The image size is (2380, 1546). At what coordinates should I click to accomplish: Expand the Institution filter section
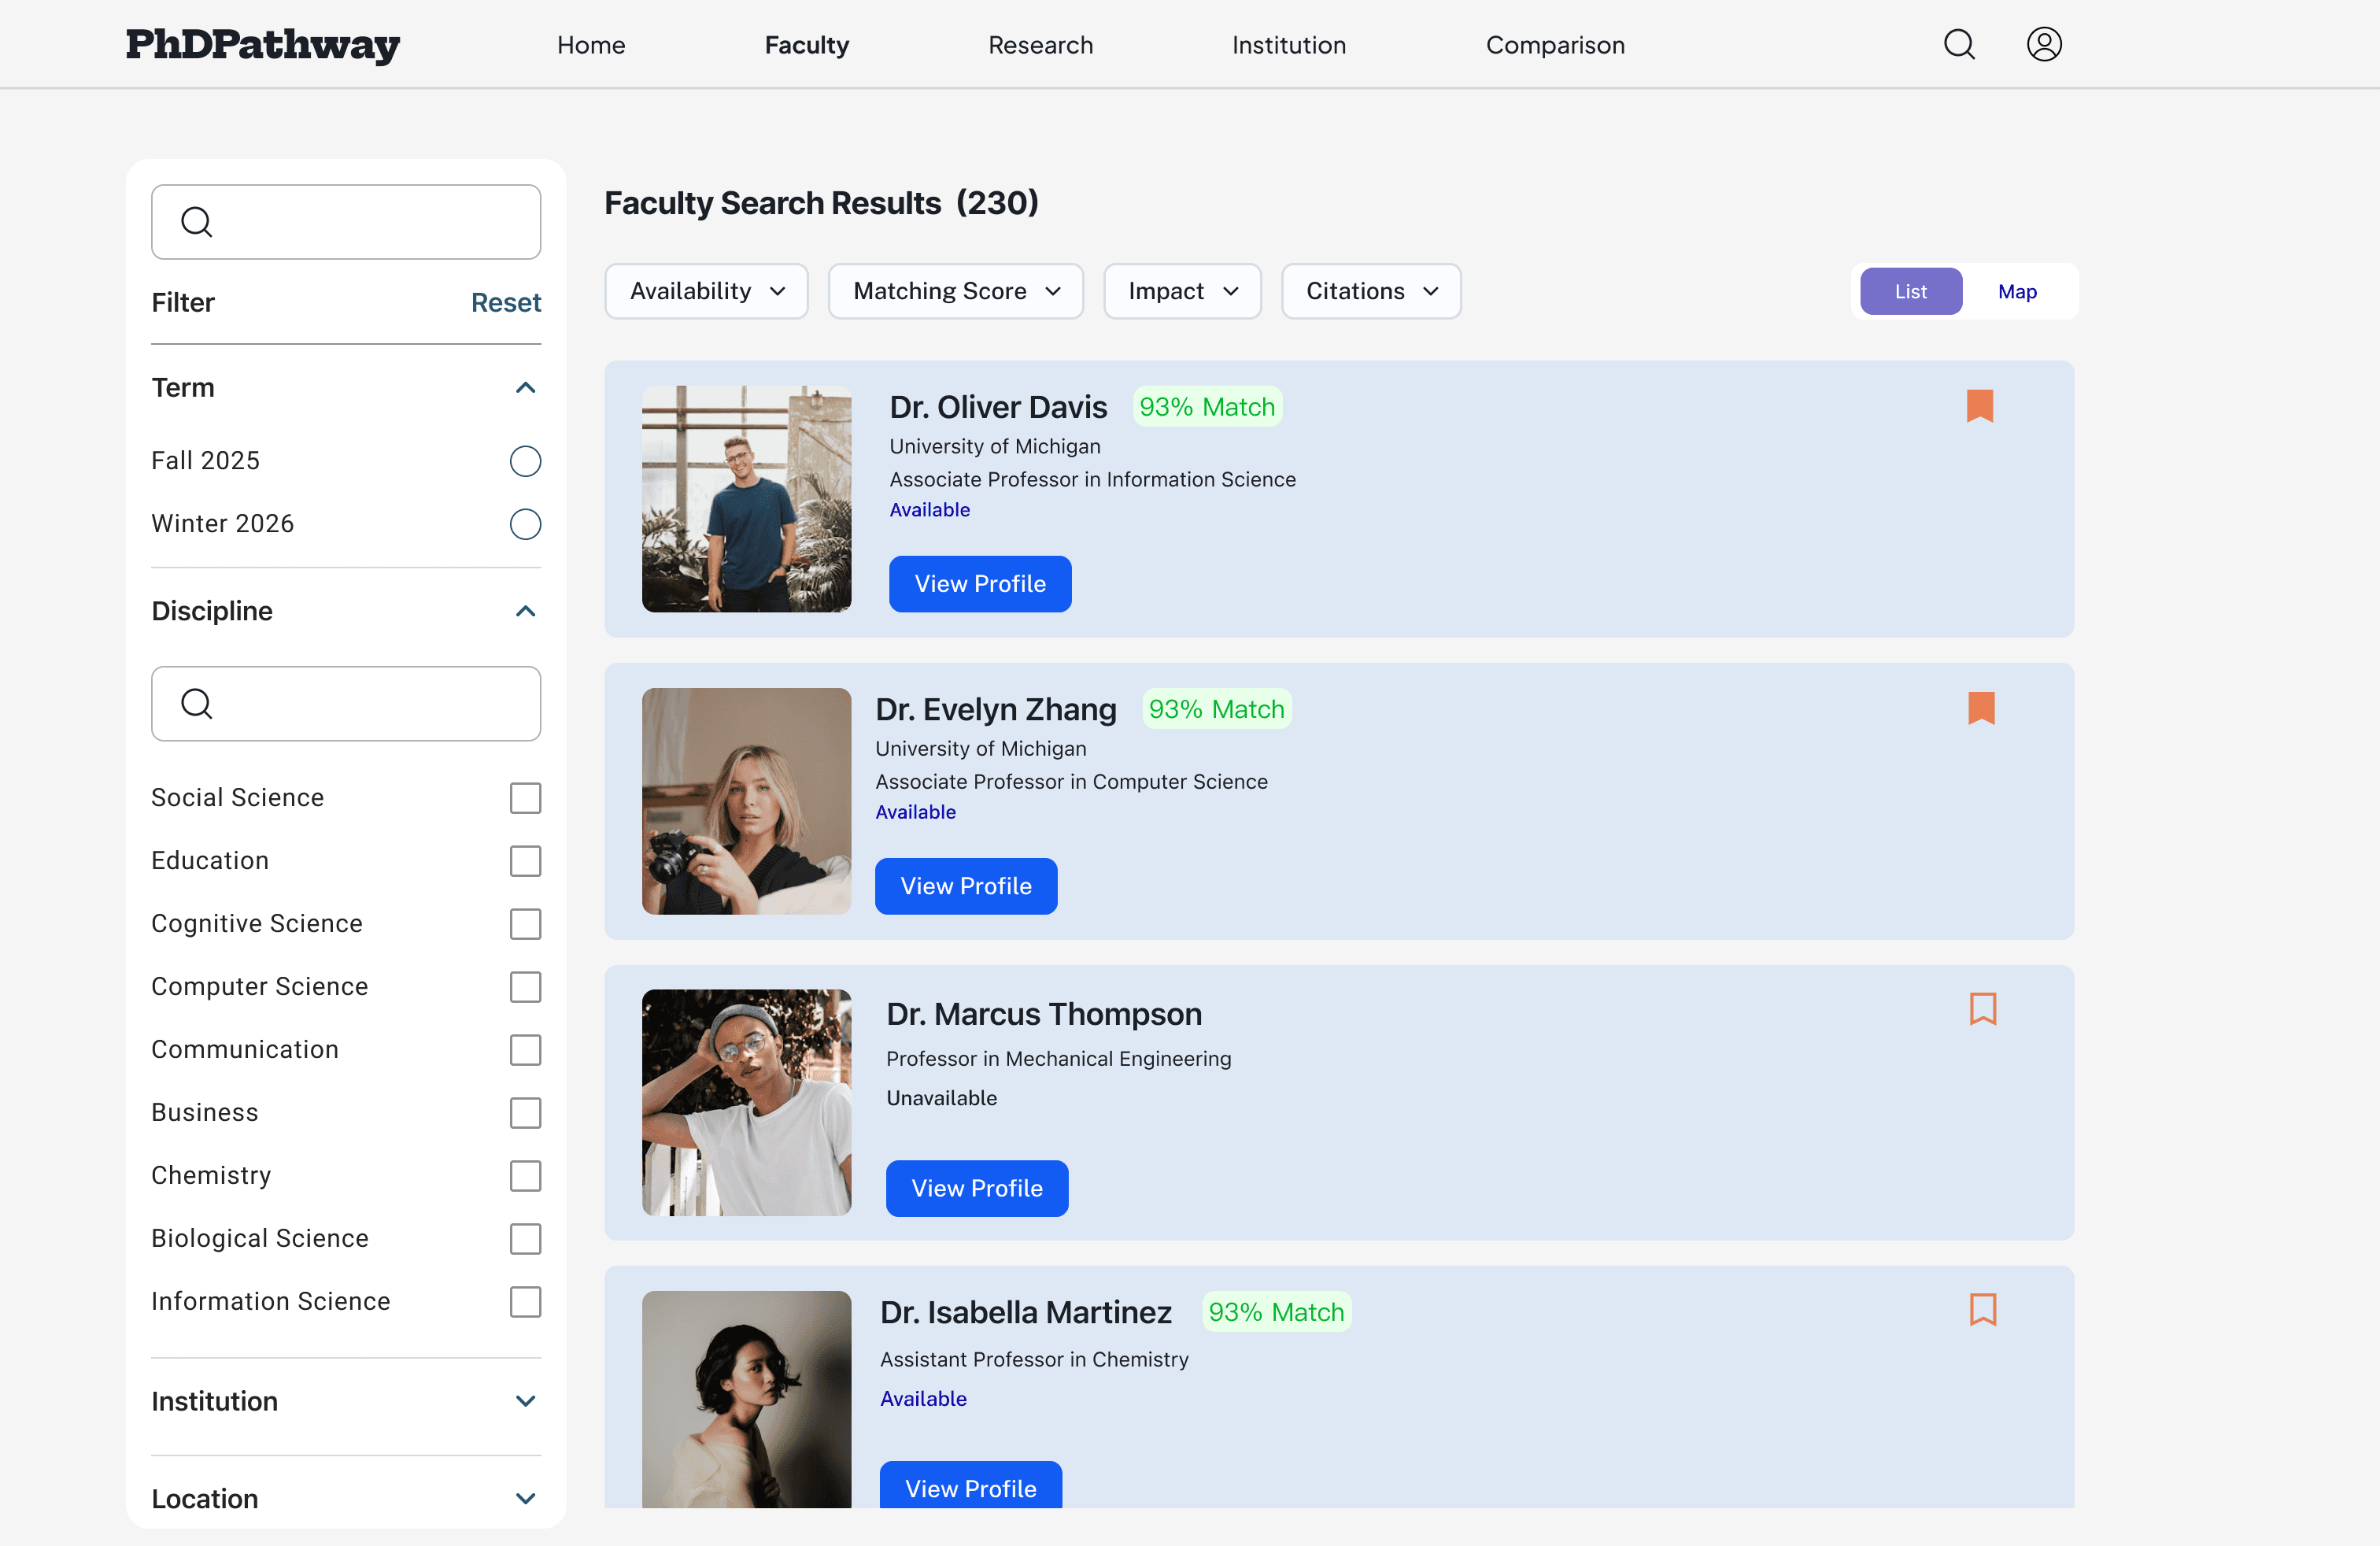(525, 1401)
